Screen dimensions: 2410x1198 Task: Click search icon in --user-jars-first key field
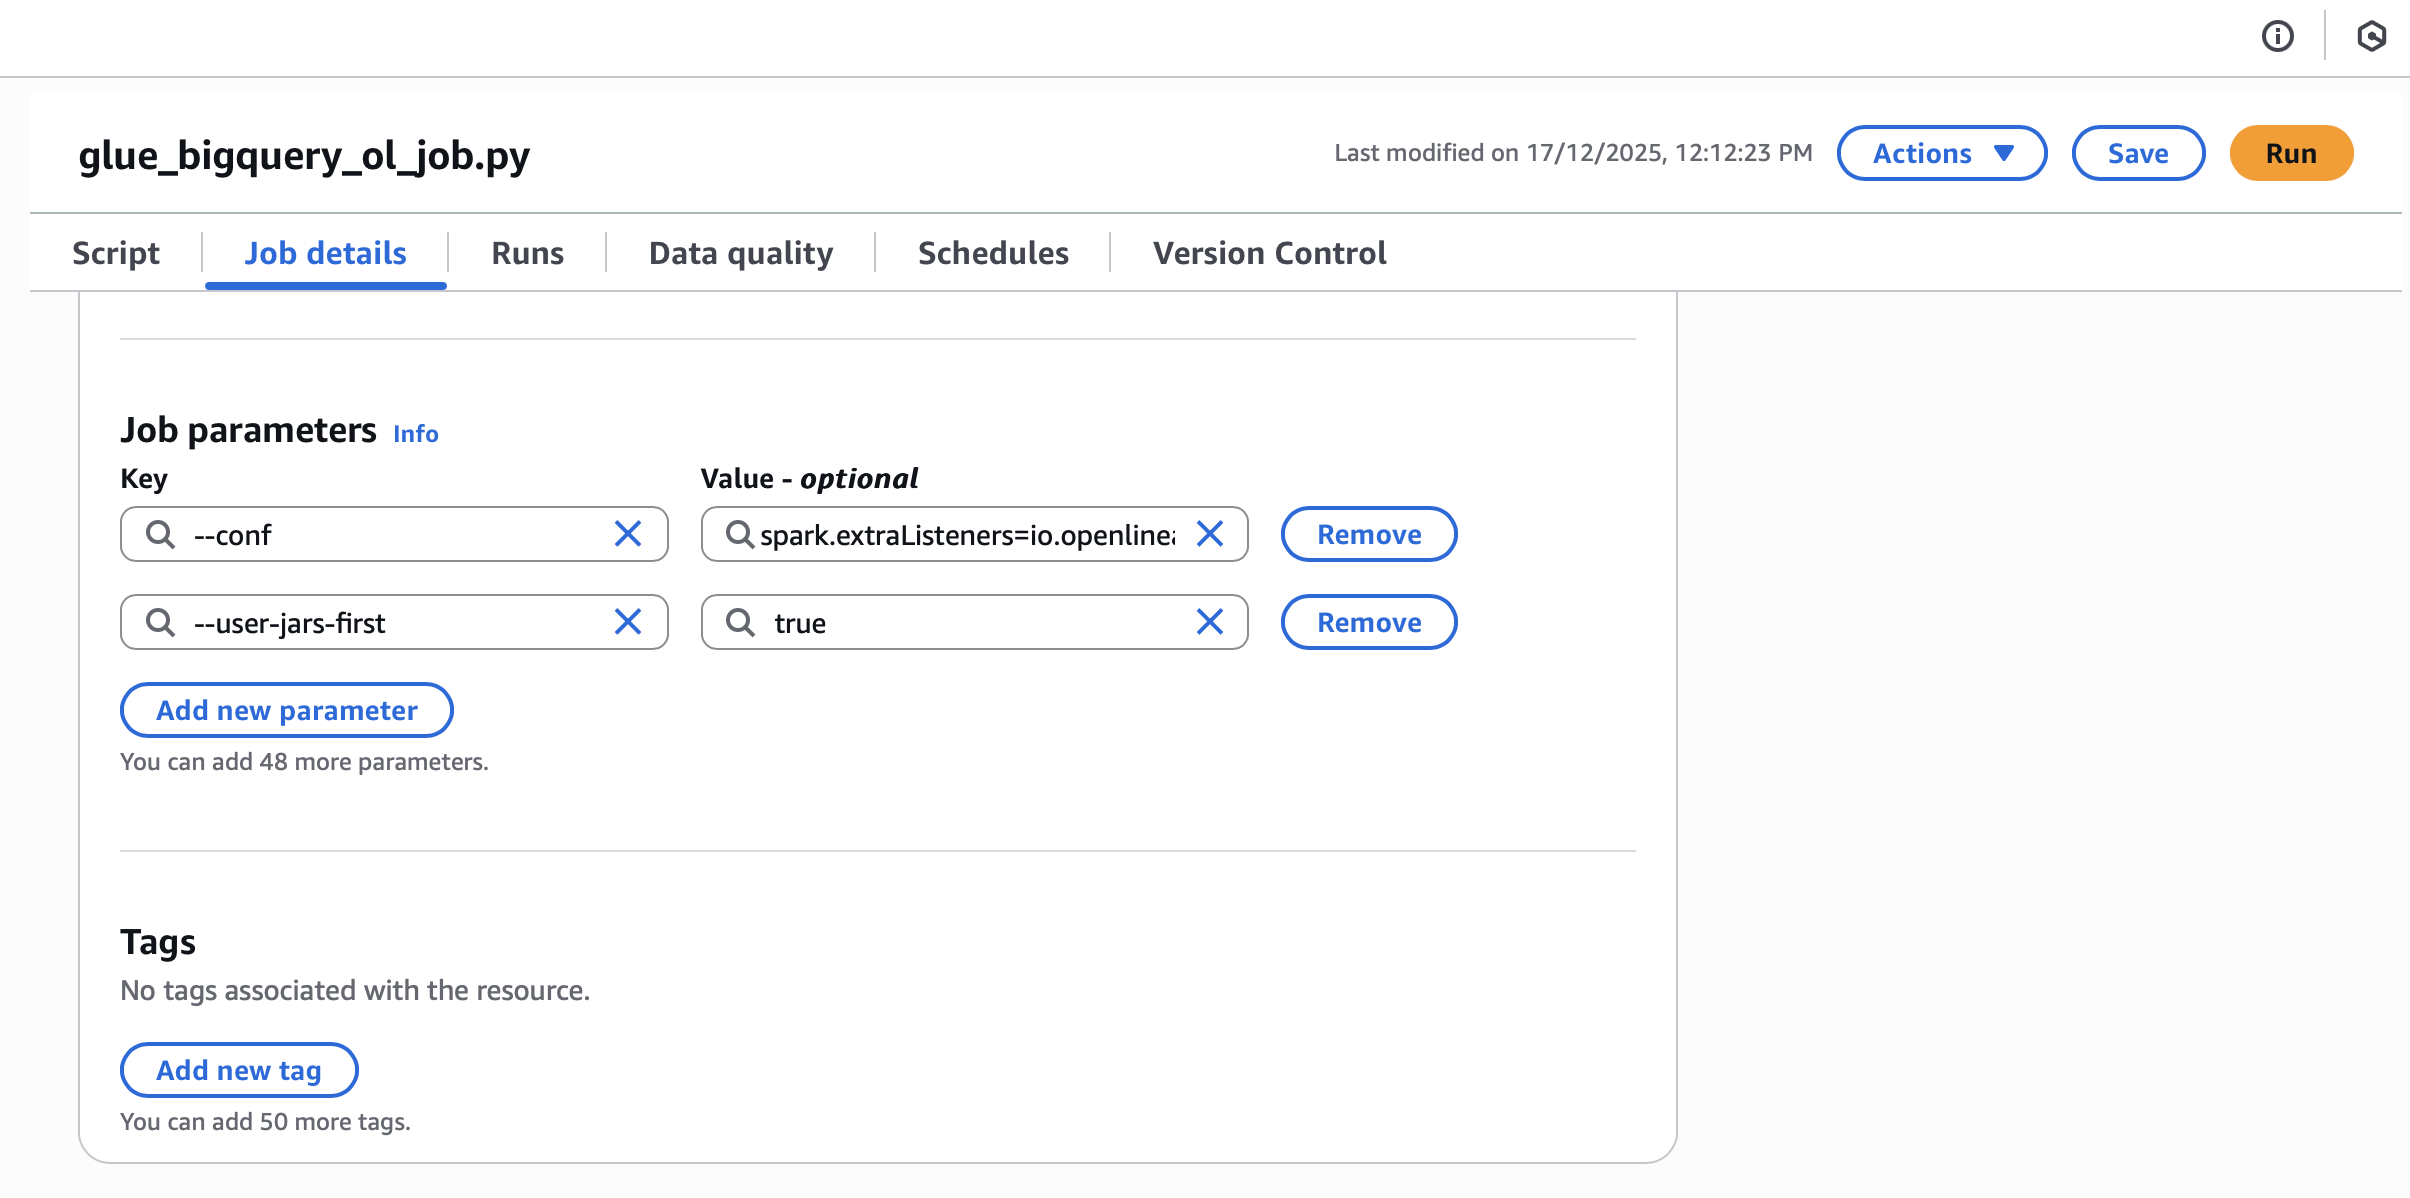coord(160,622)
